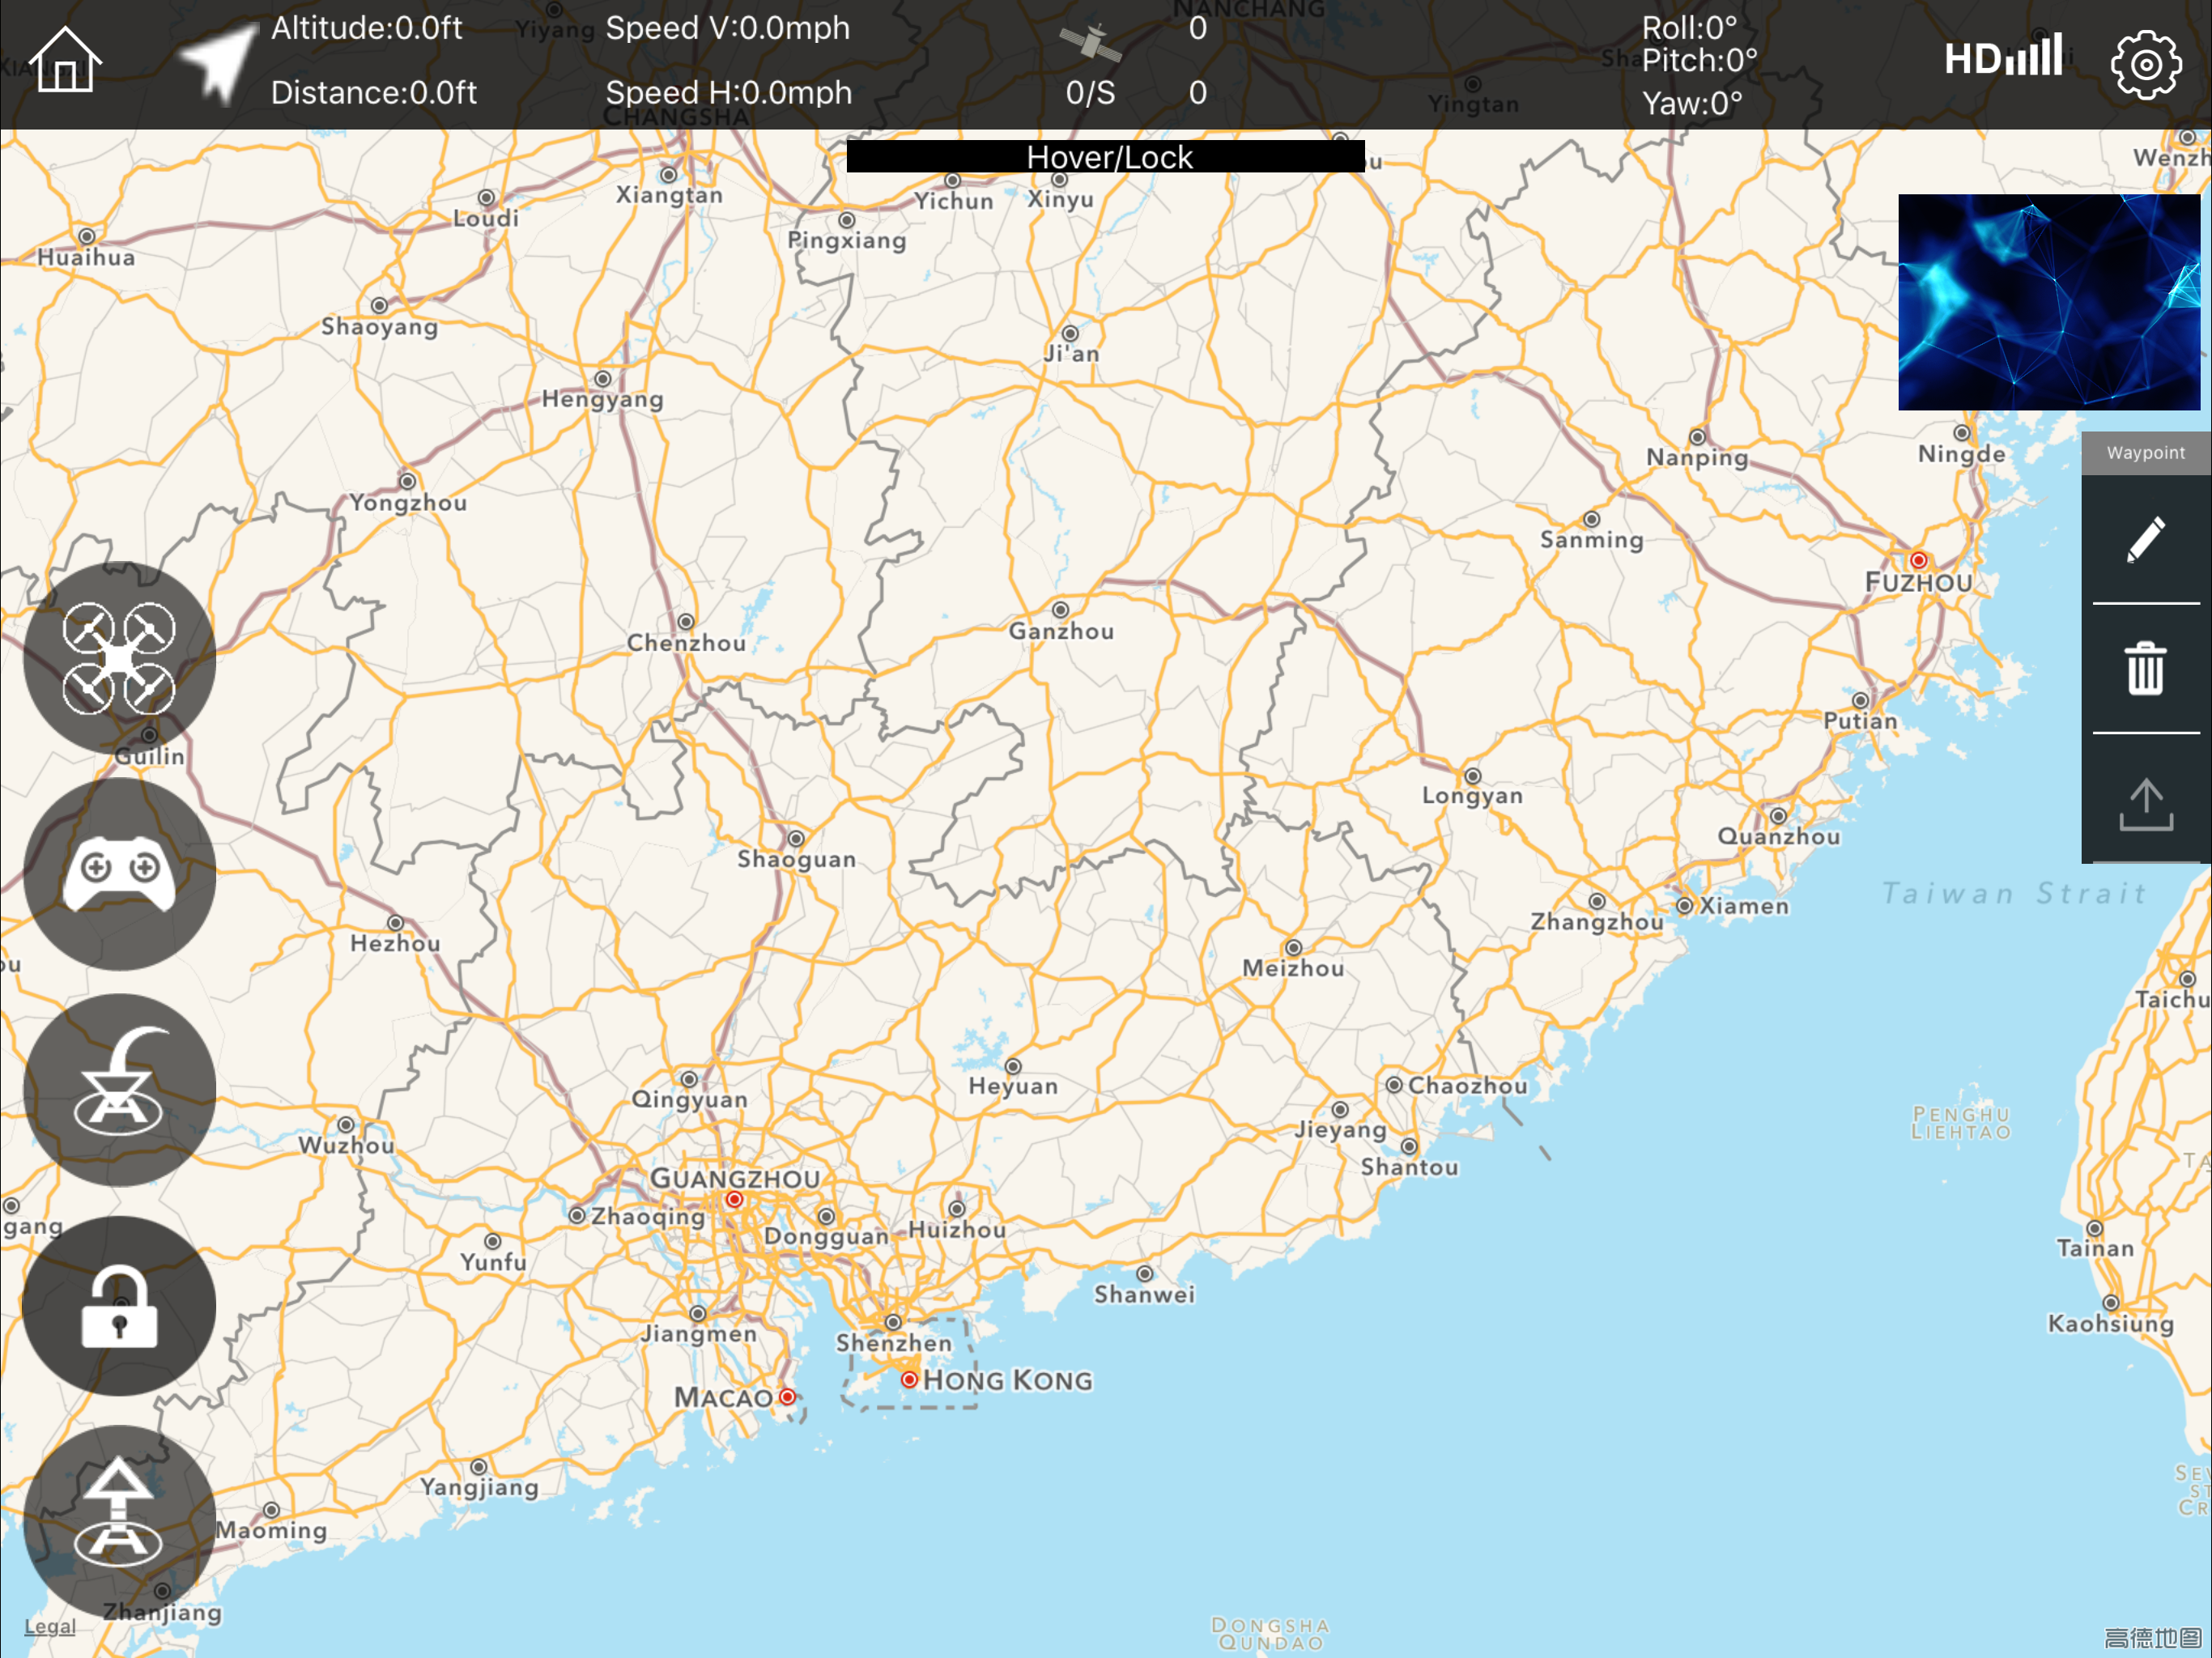Open the Legal link
This screenshot has height=1658, width=2212.
point(50,1627)
